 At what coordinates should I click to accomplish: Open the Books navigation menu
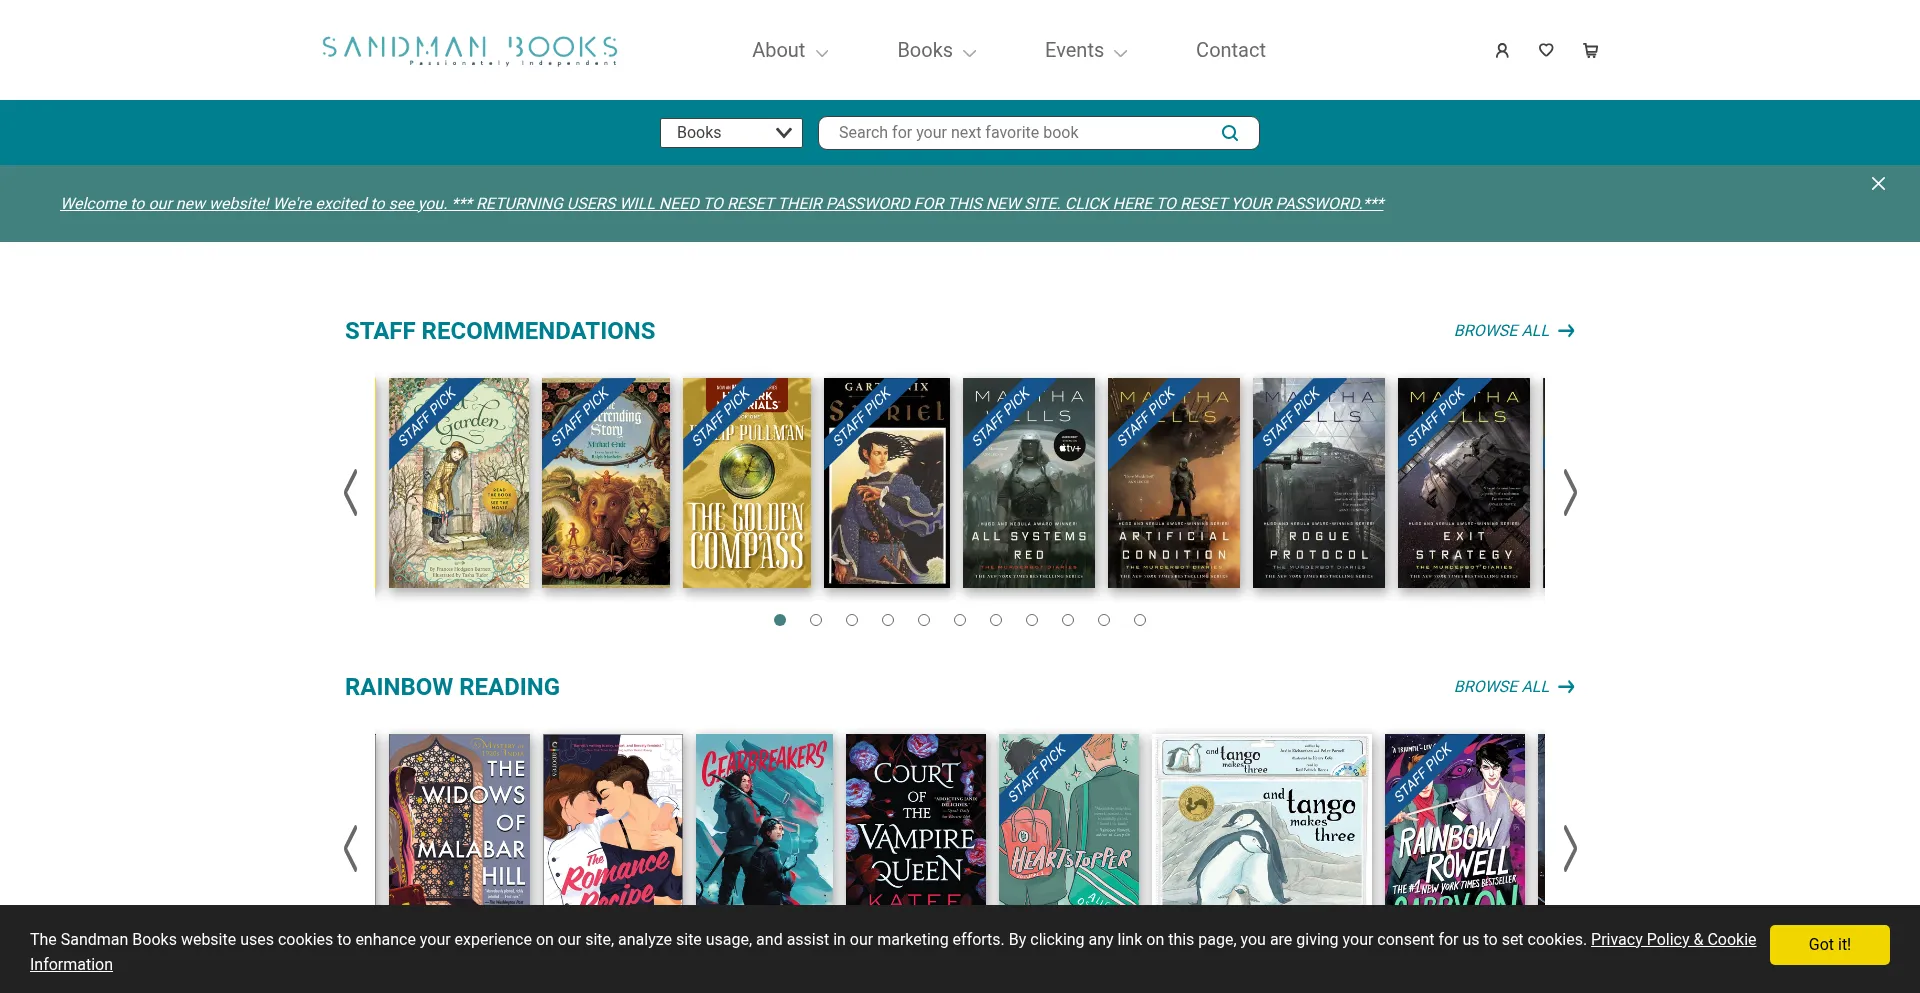(936, 51)
